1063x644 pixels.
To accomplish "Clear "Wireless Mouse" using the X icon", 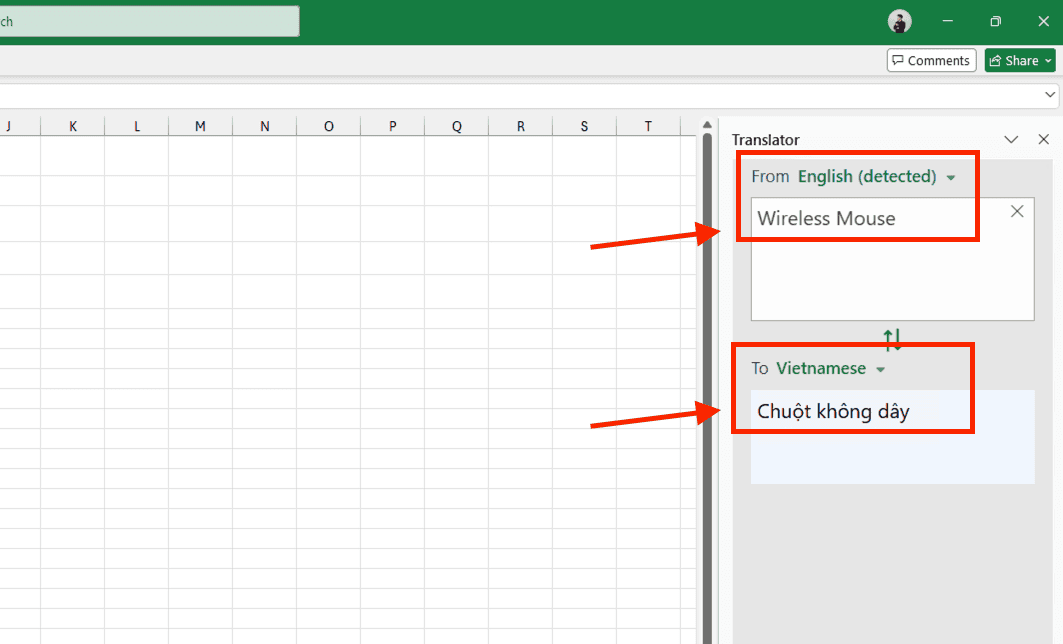I will click(x=1017, y=211).
